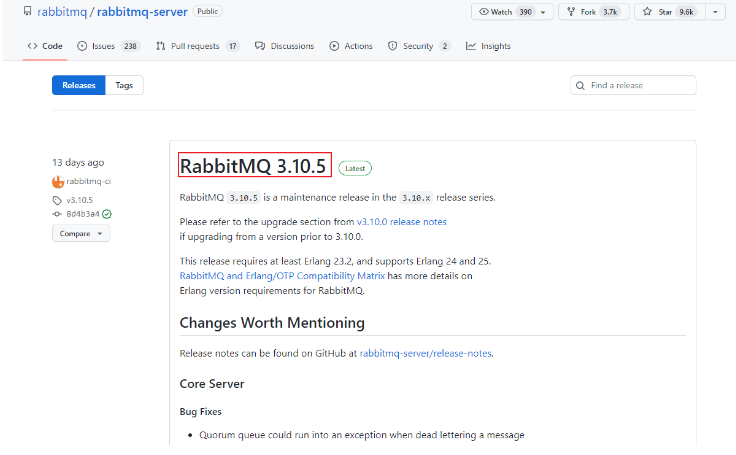
Task: Open the Actions tab
Action: (x=351, y=46)
